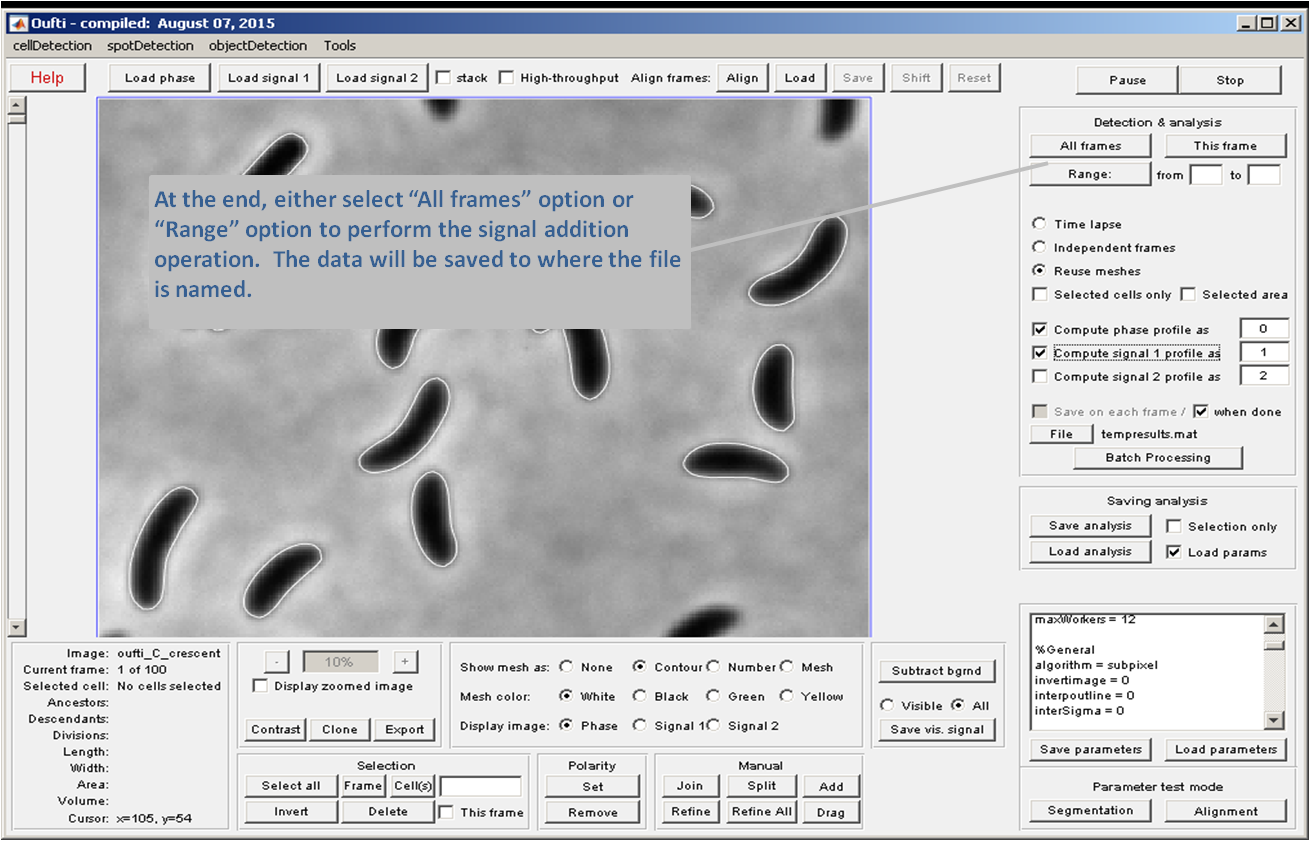
Task: Click the red Help button
Action: pyautogui.click(x=47, y=78)
